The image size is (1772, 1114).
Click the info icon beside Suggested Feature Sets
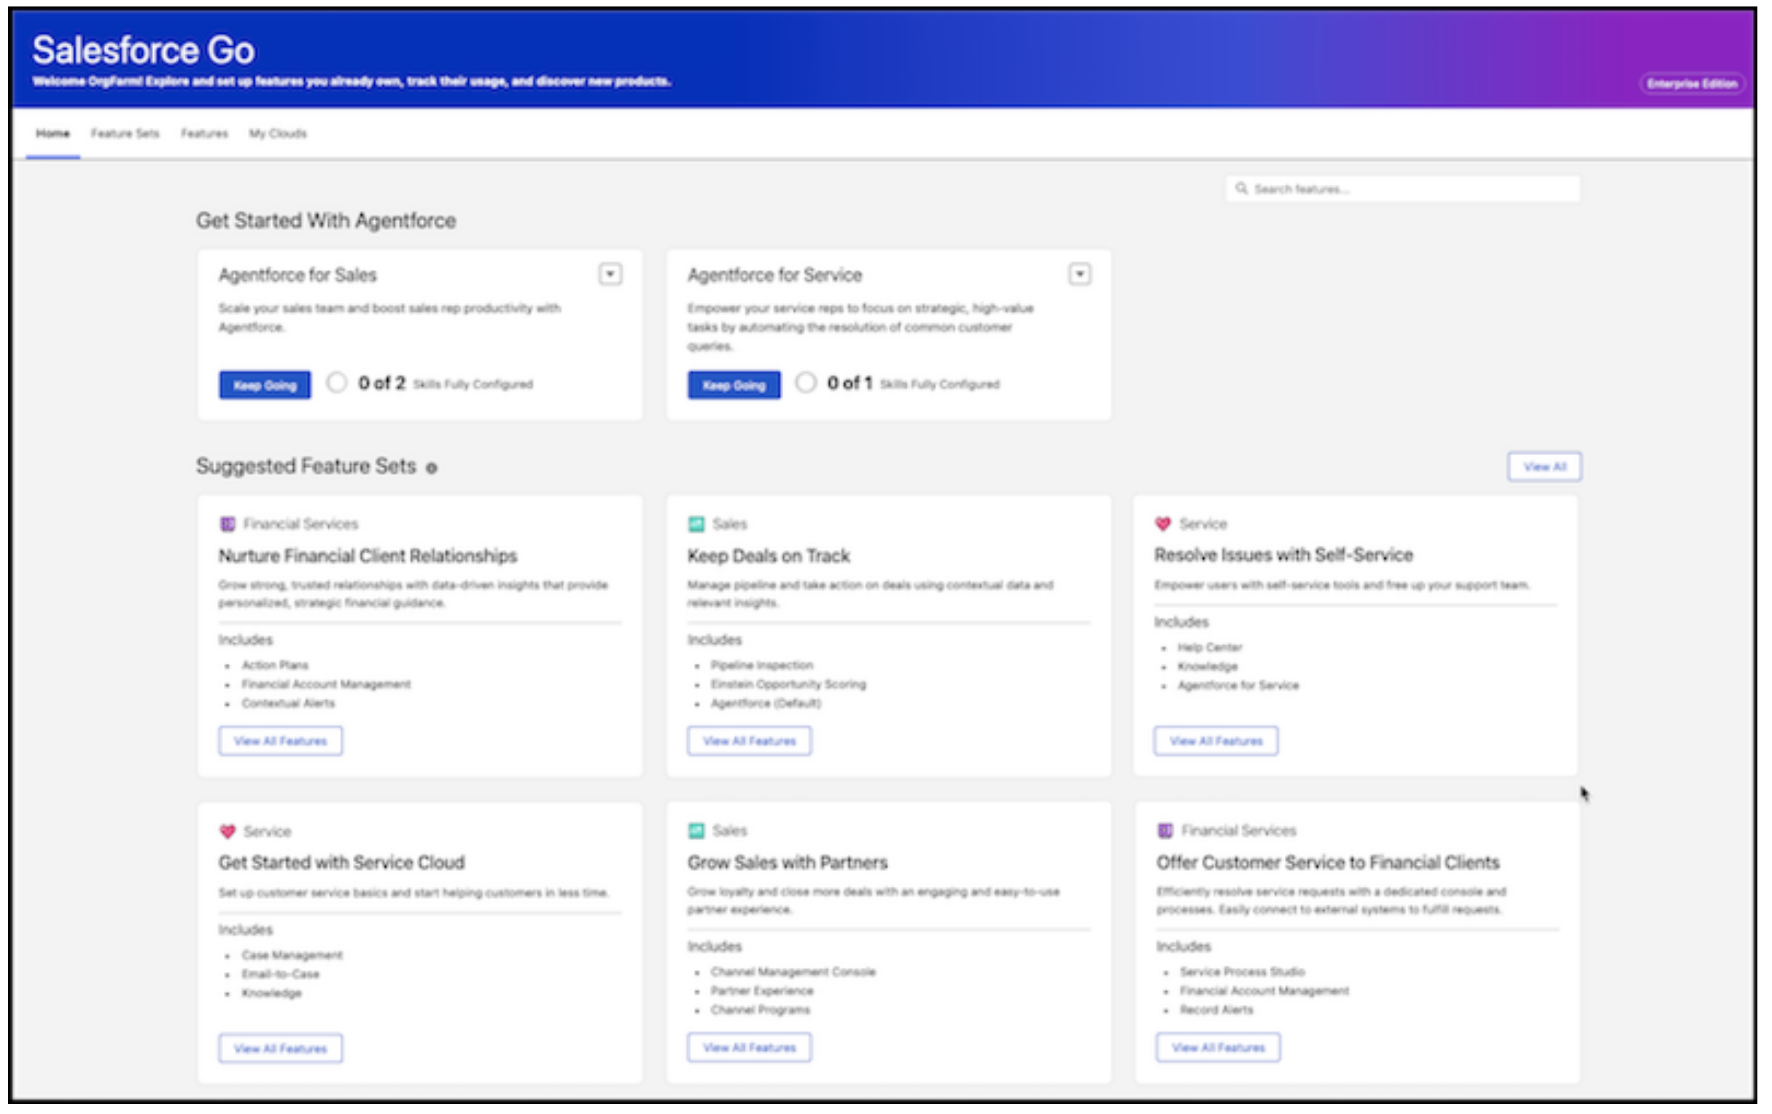pos(432,468)
